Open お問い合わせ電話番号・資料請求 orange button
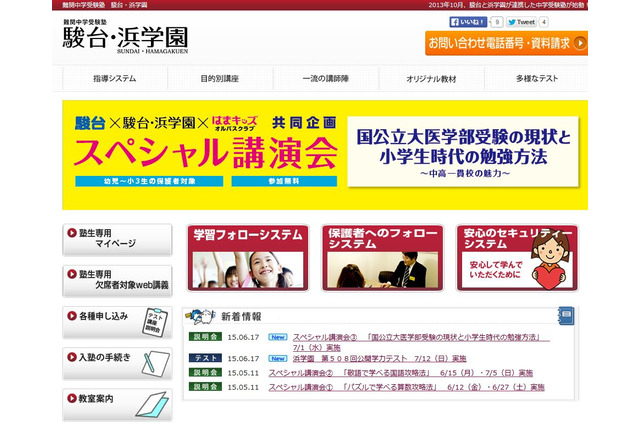 coord(506,43)
